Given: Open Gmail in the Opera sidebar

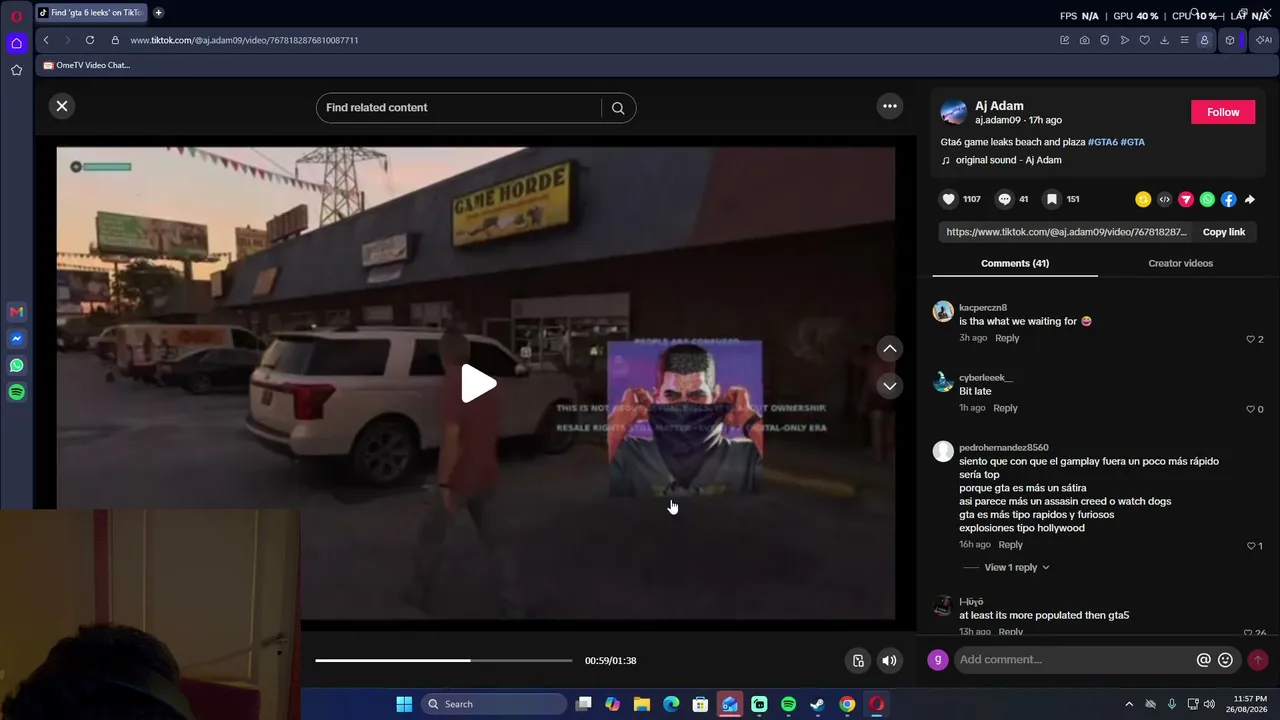Looking at the screenshot, I should tap(16, 312).
